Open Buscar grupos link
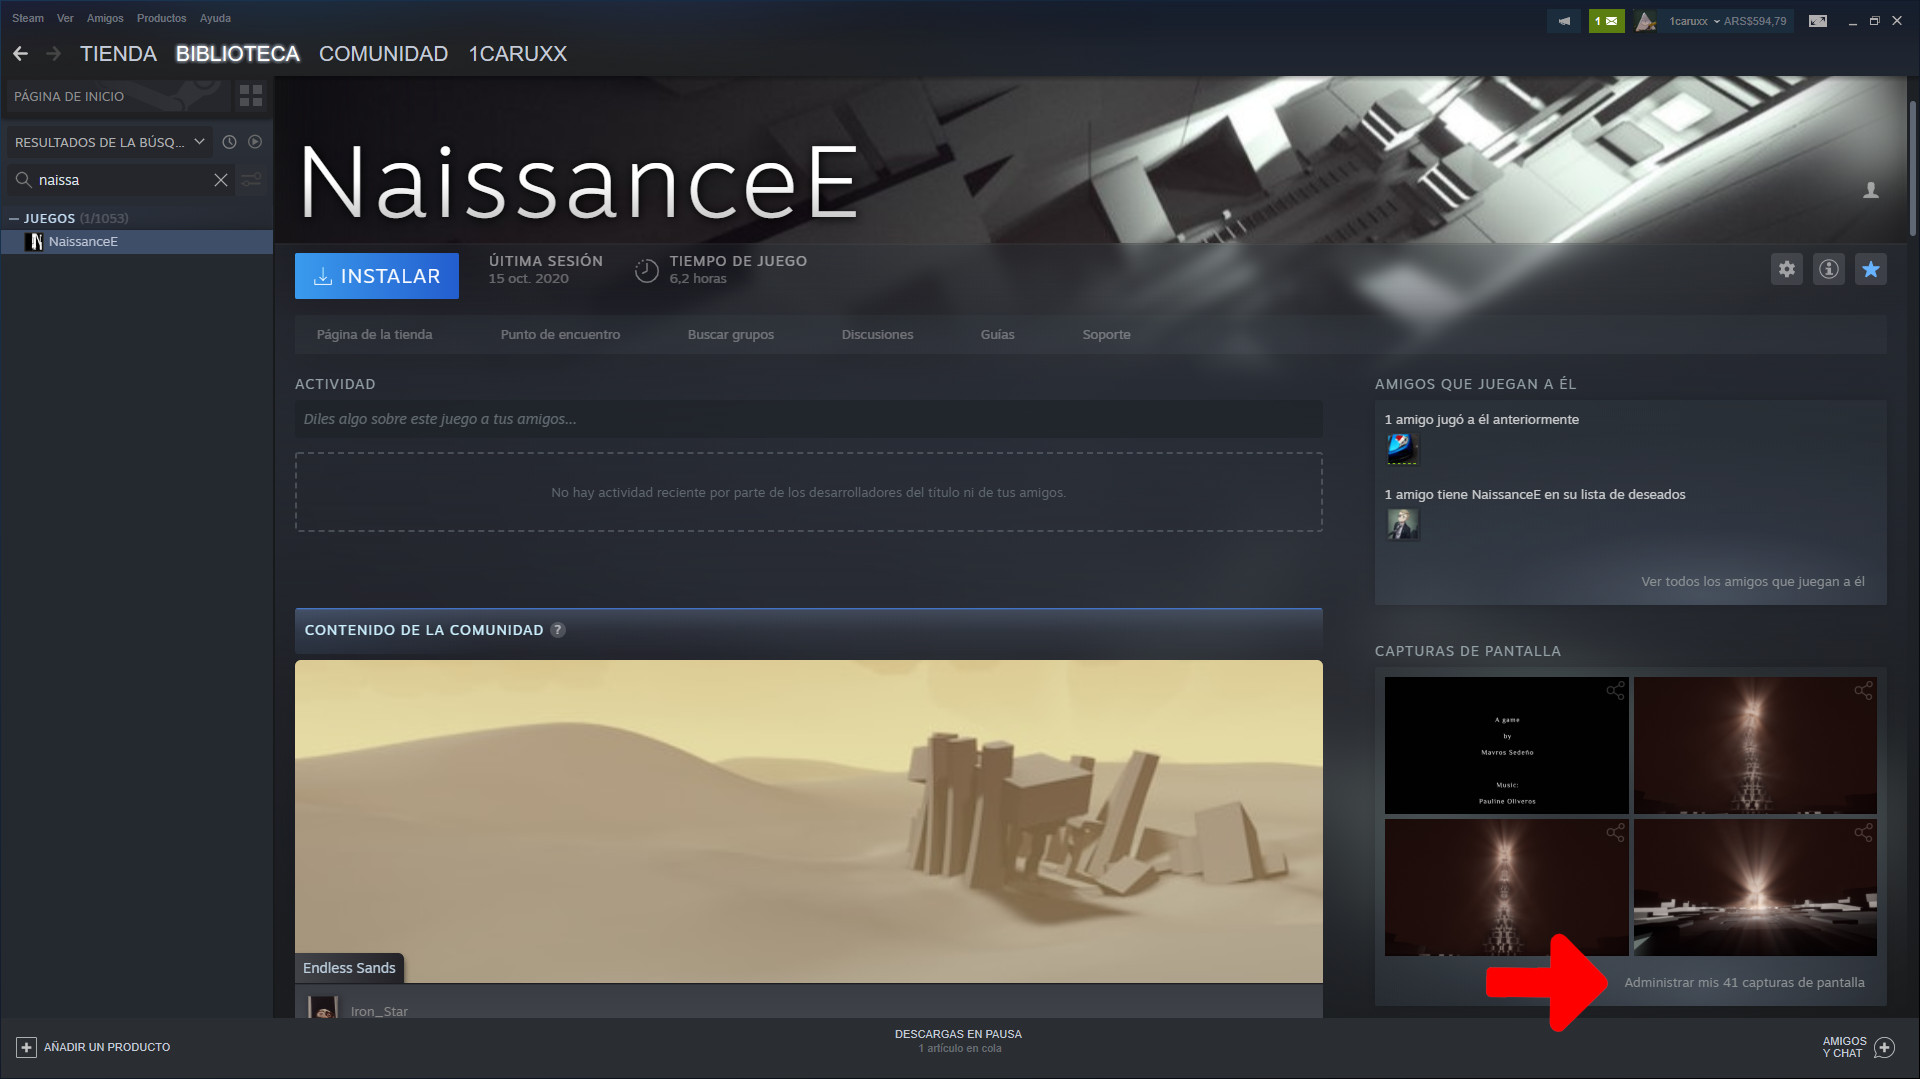 click(x=731, y=335)
